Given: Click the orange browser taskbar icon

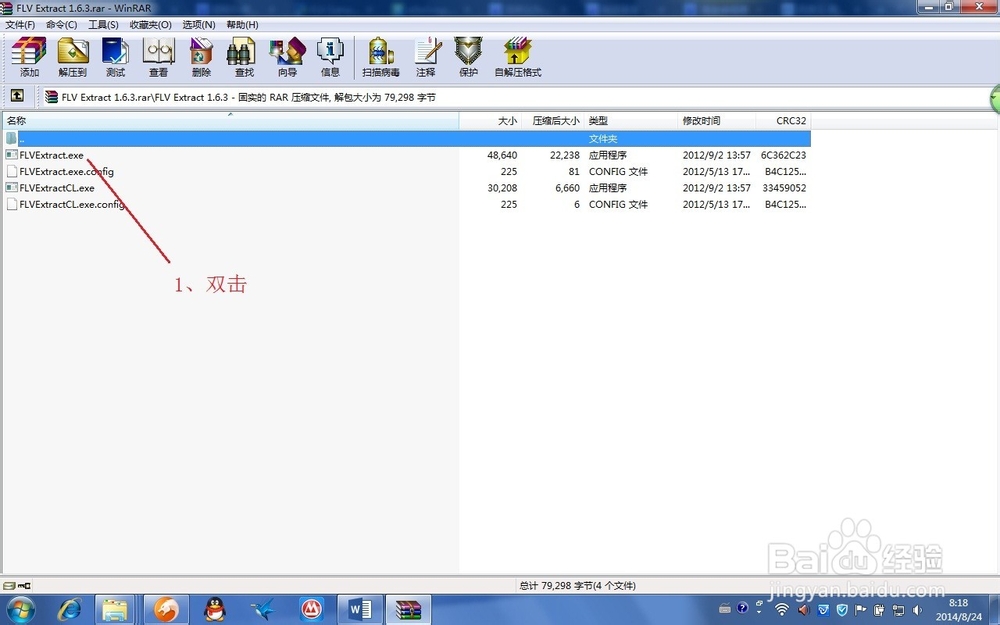Looking at the screenshot, I should click(x=166, y=610).
